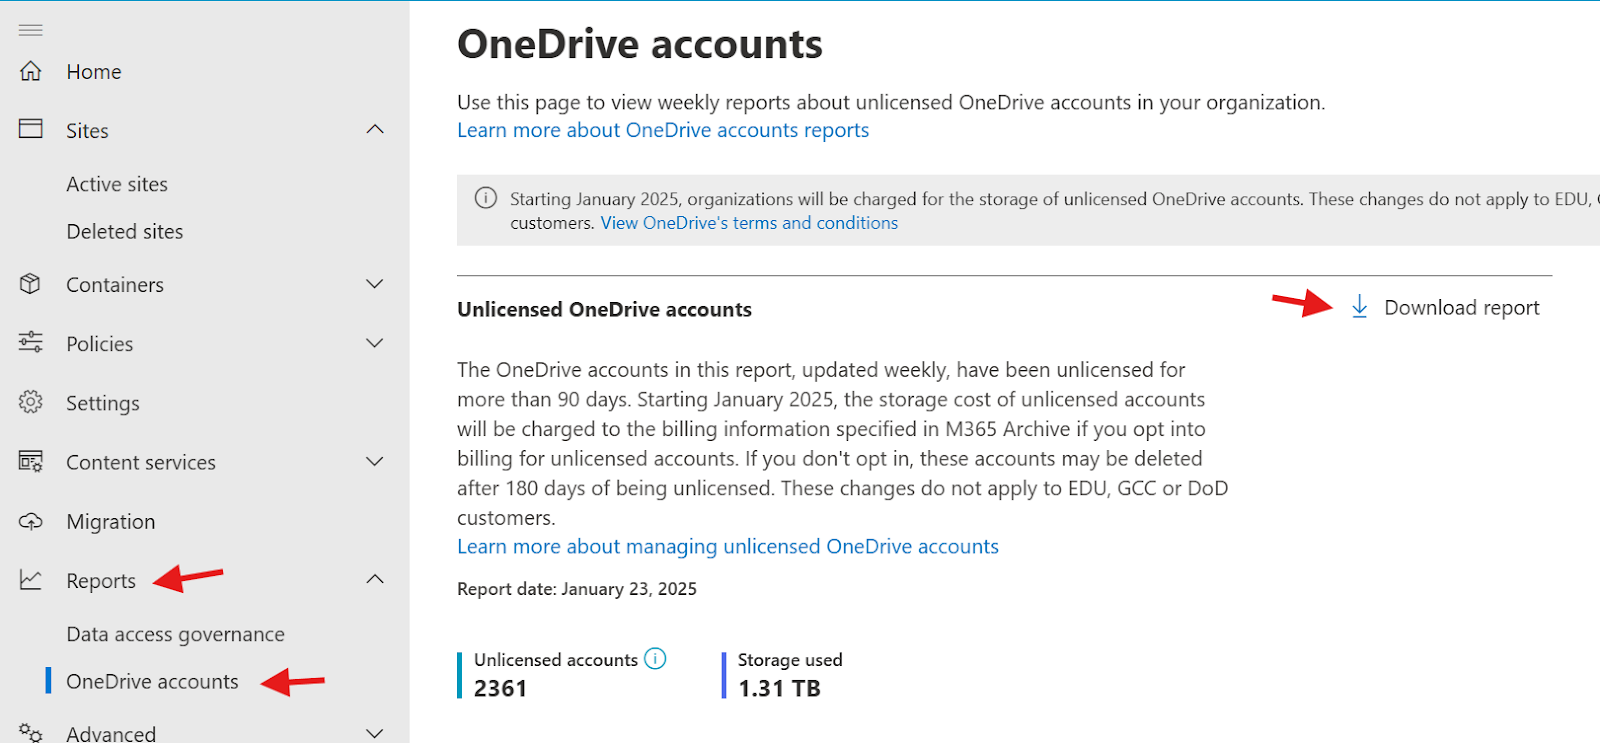Open Learn more about OneDrive accounts reports
The height and width of the screenshot is (743, 1600).
[663, 130]
